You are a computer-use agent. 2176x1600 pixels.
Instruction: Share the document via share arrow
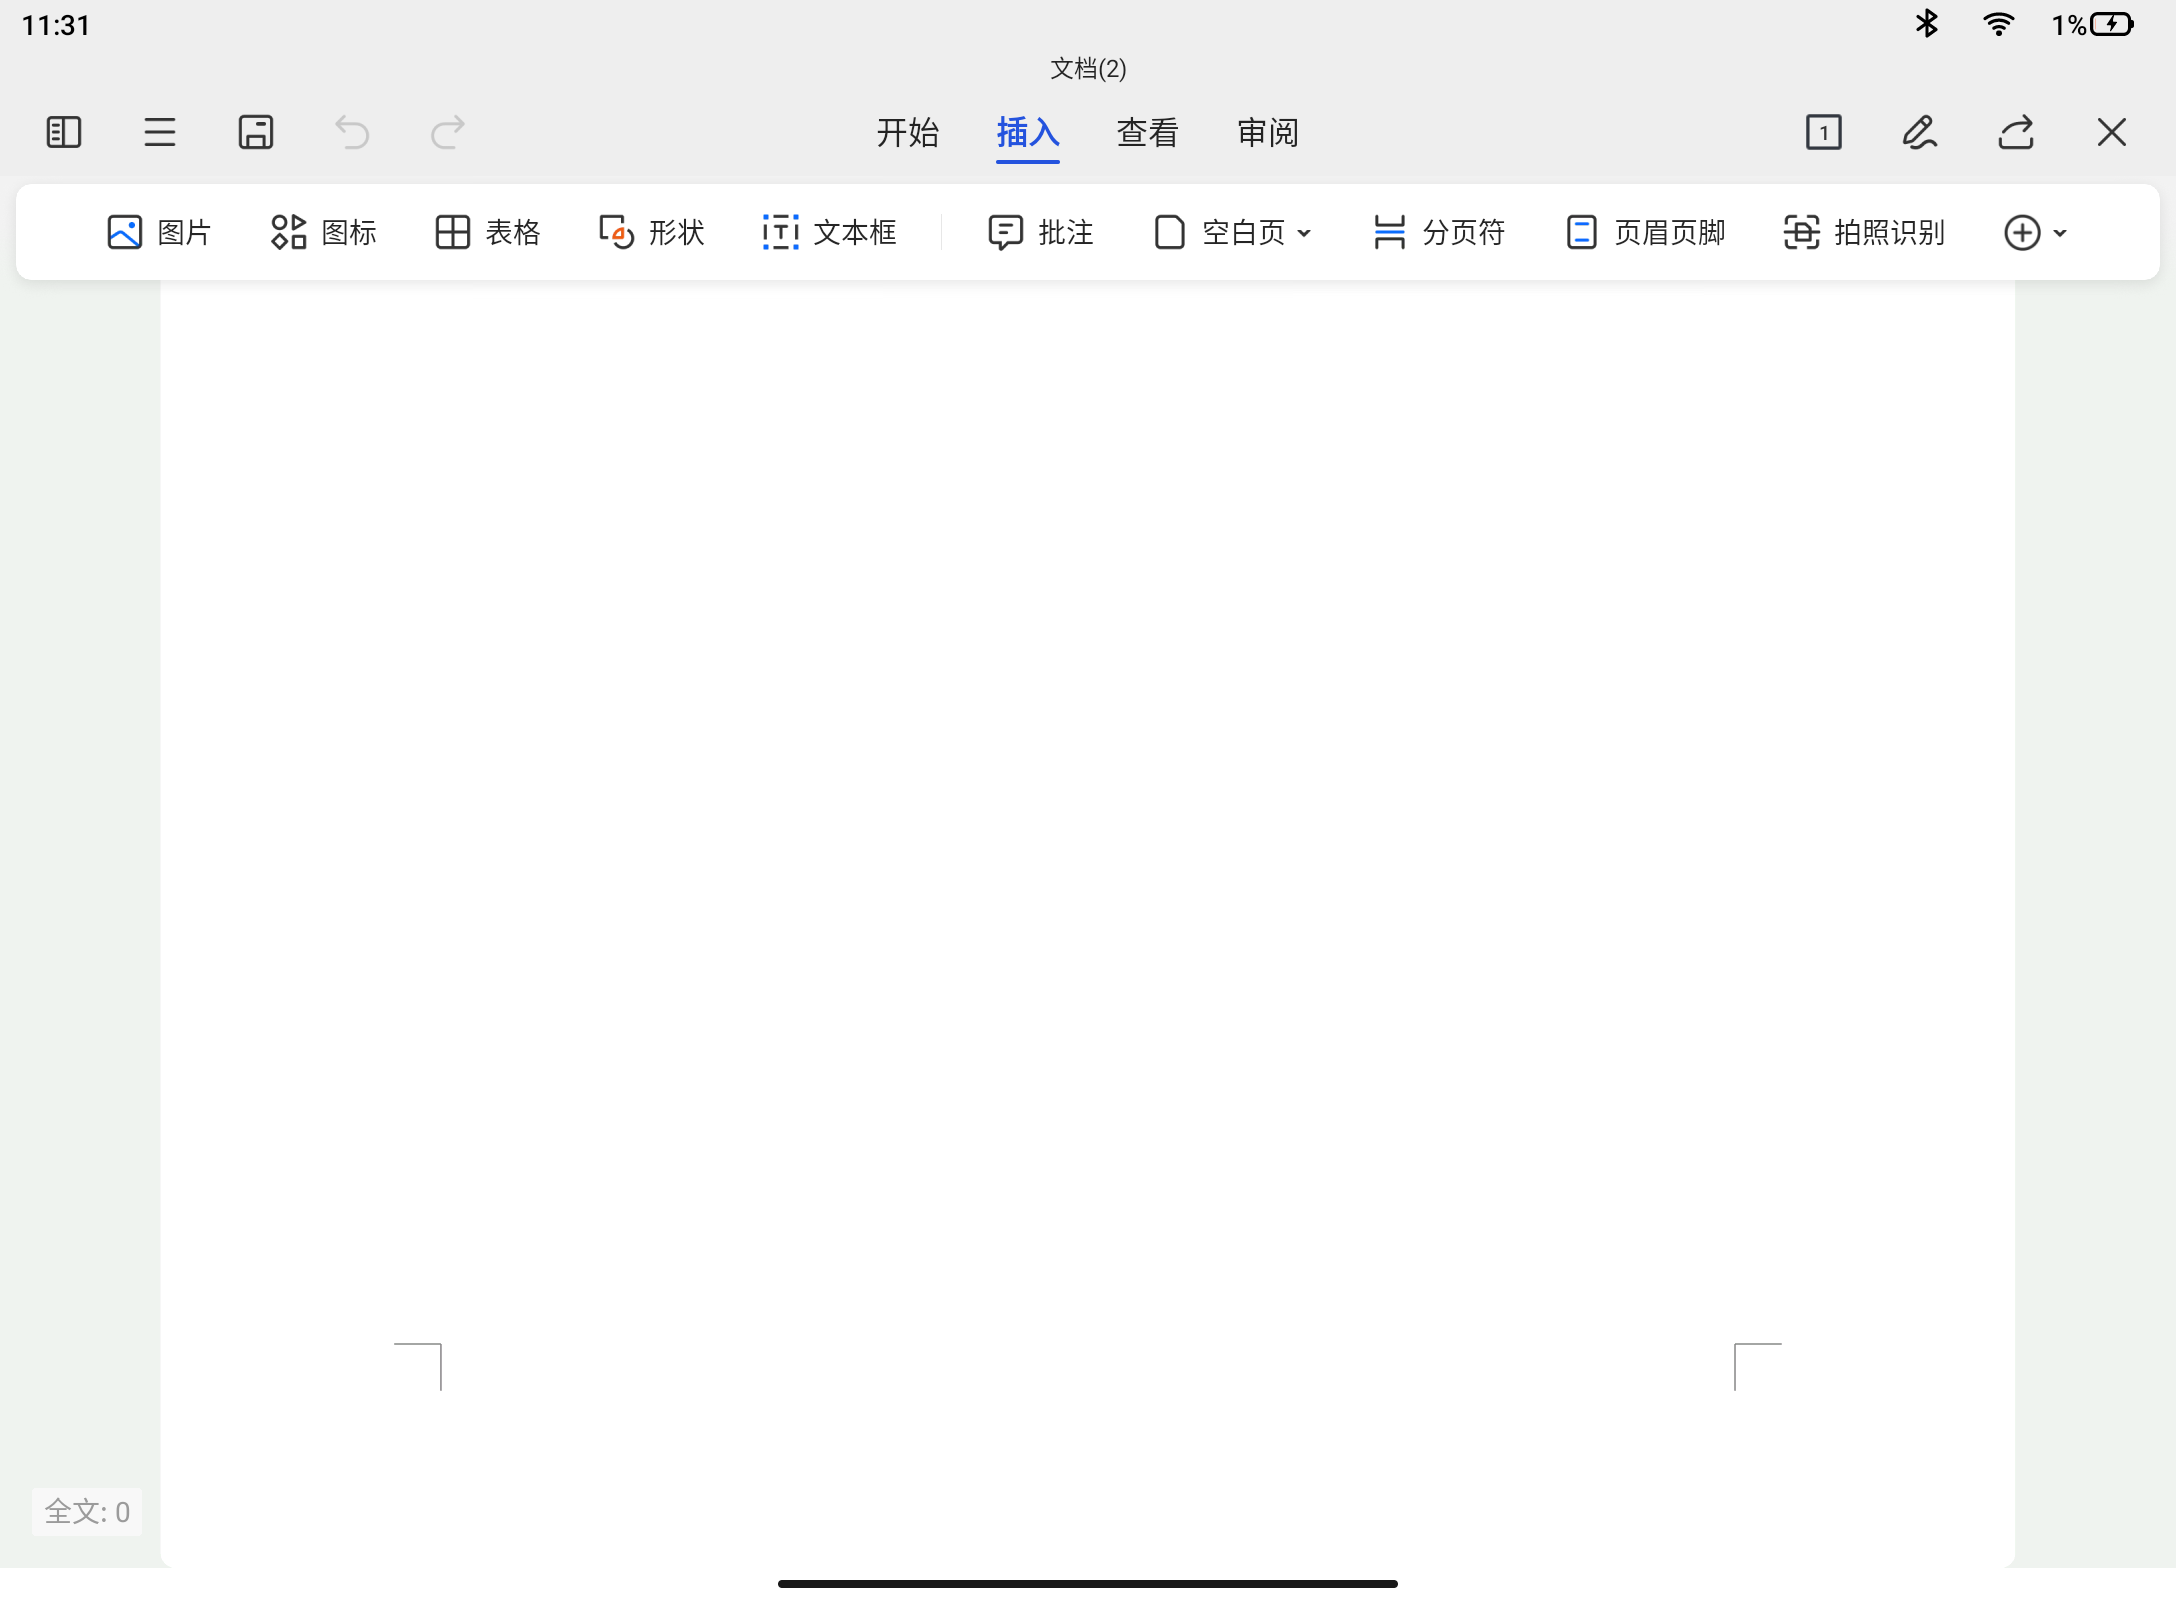coord(2015,132)
